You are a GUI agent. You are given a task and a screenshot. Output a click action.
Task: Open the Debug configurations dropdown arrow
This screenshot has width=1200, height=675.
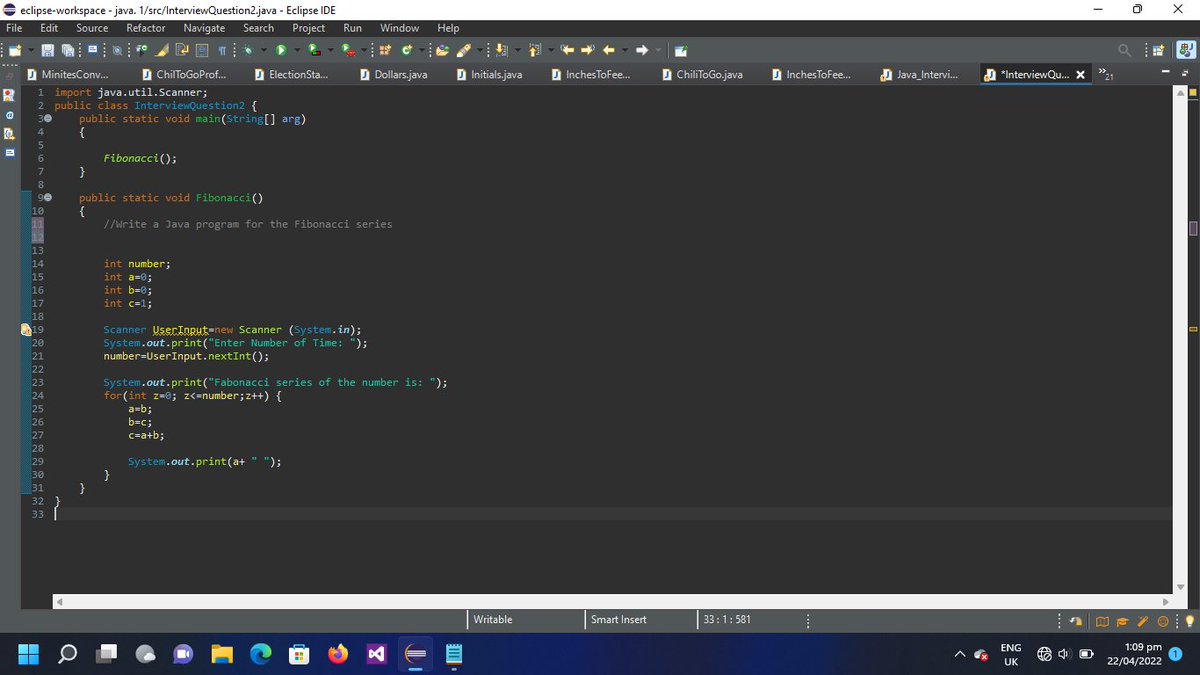pyautogui.click(x=263, y=50)
